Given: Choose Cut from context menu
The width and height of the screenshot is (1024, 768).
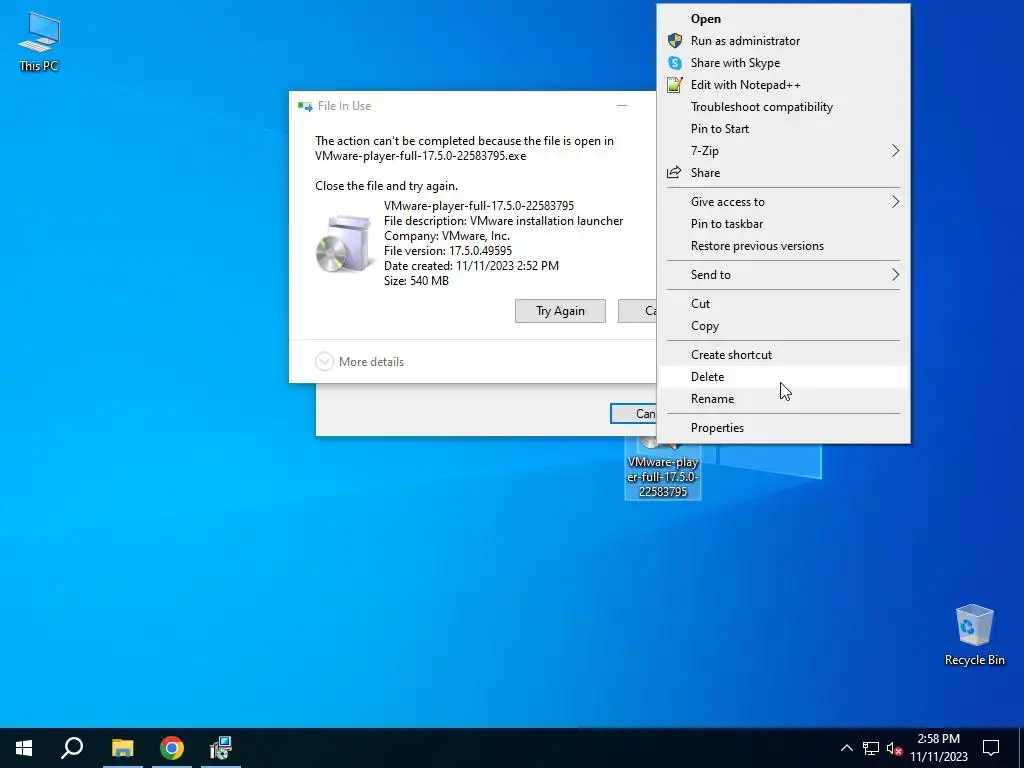Looking at the screenshot, I should point(783,304).
